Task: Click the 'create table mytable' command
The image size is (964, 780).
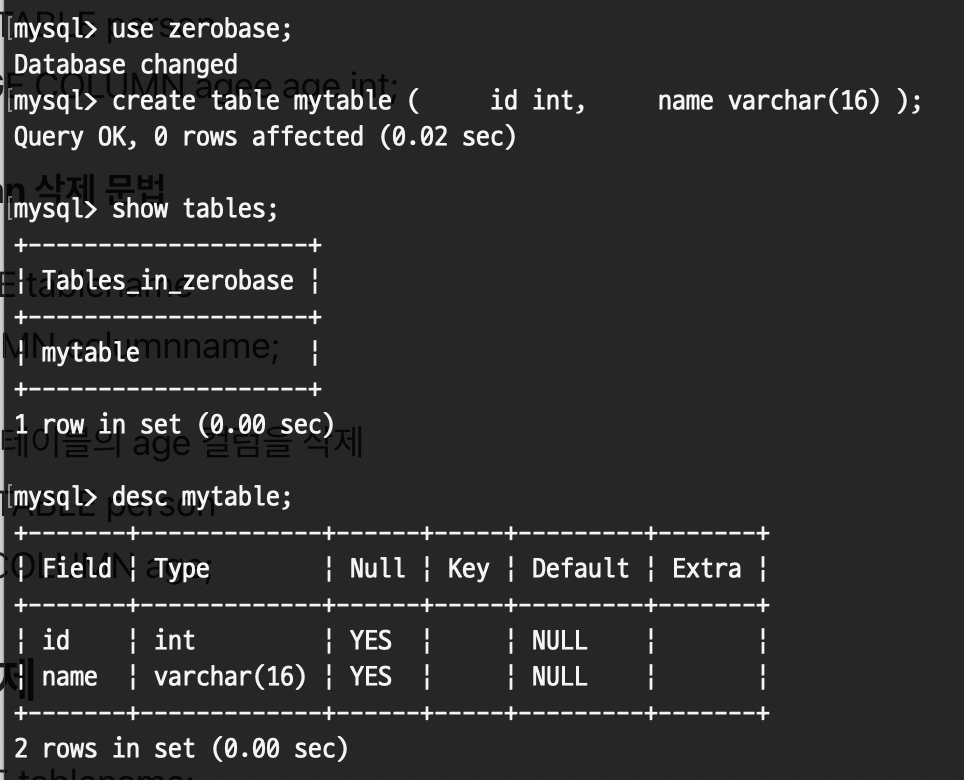Action: 265,101
